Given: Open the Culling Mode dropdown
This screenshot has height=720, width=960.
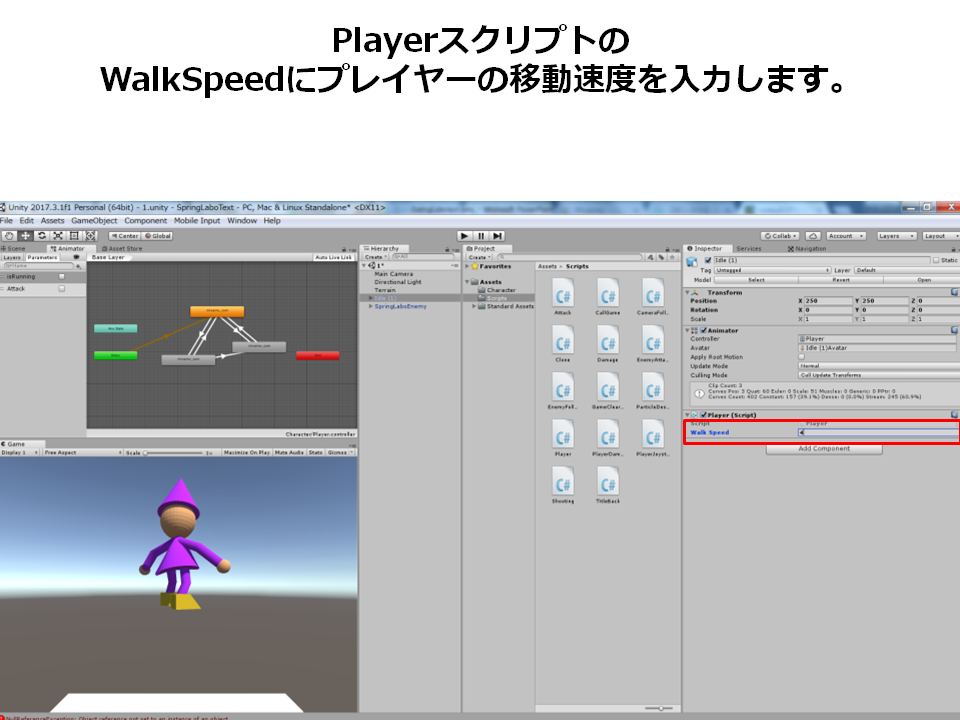Looking at the screenshot, I should (x=879, y=375).
